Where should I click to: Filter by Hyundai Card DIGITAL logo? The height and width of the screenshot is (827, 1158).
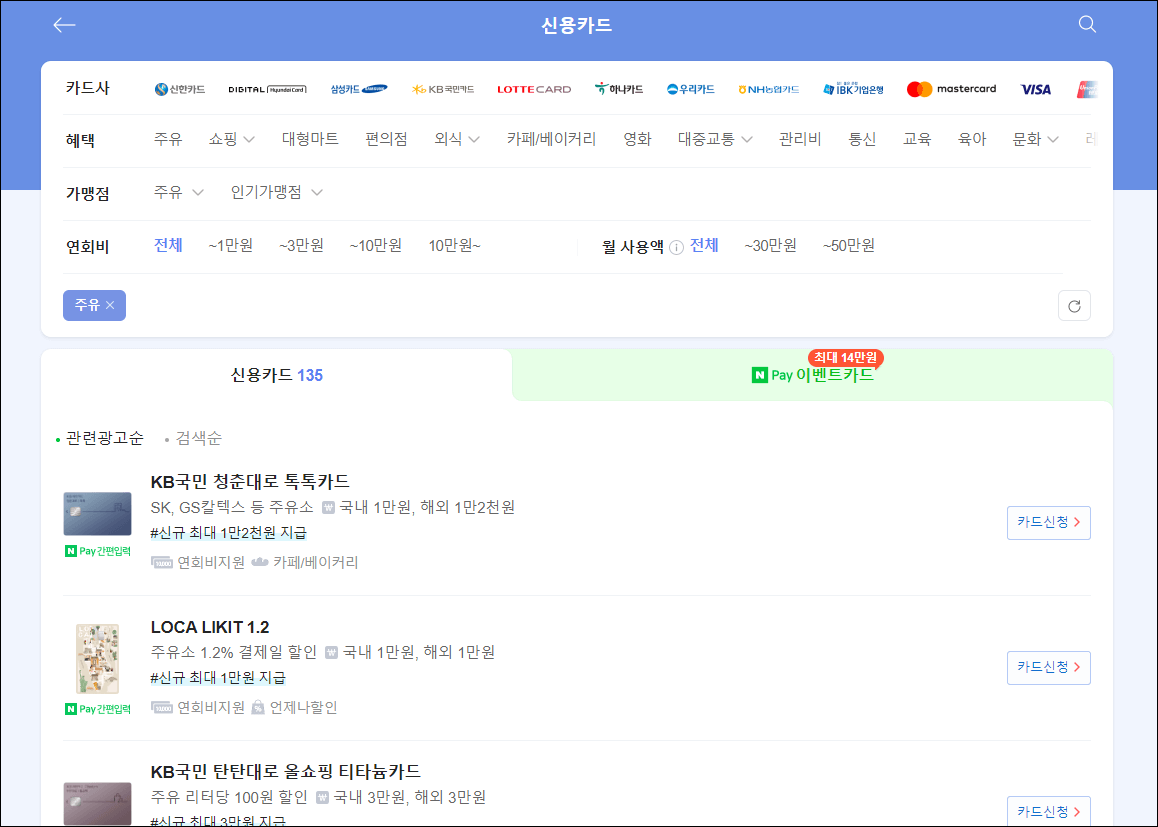point(267,89)
